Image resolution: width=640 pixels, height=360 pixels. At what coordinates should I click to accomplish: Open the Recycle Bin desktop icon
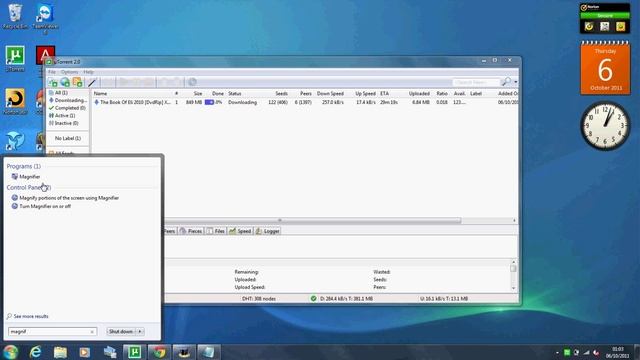[x=16, y=16]
